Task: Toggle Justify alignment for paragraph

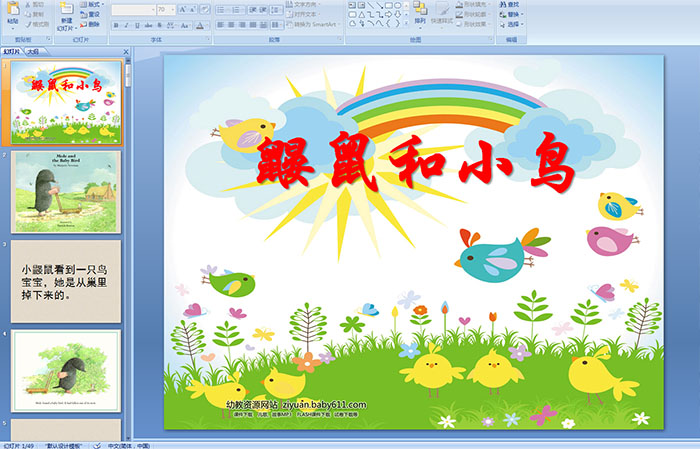Action: 253,25
